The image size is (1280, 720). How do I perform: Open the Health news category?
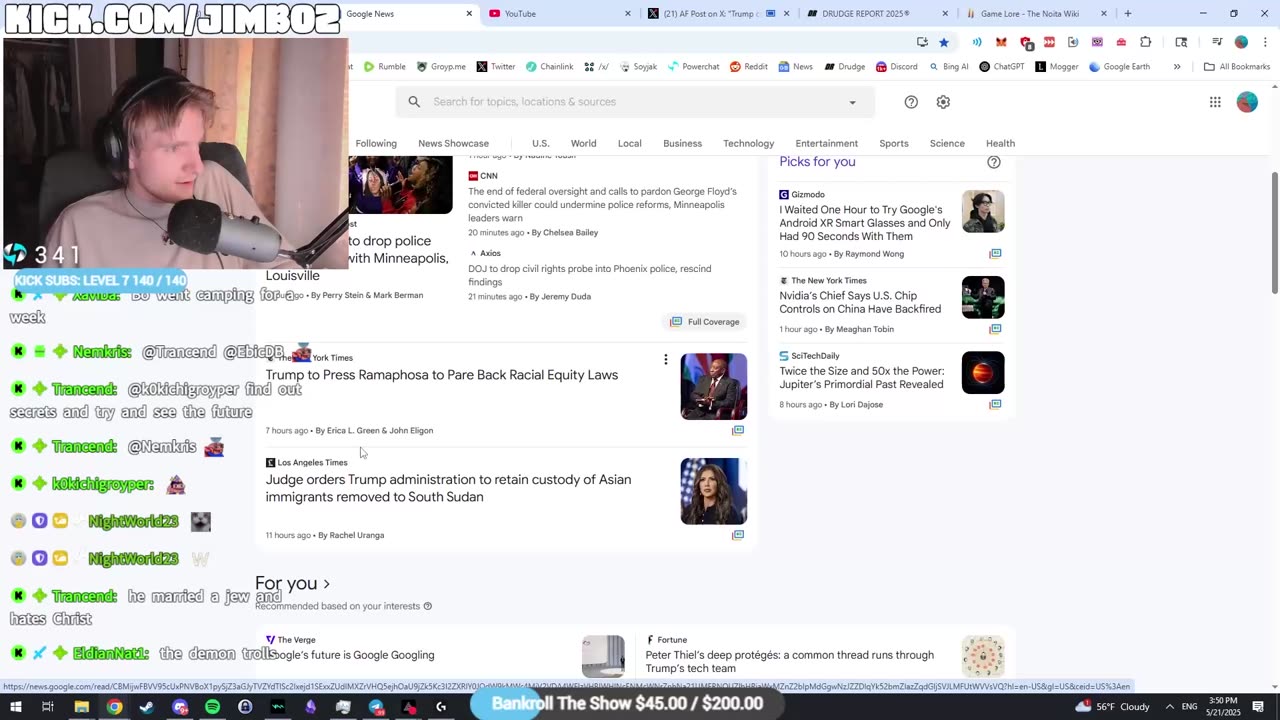click(1000, 143)
